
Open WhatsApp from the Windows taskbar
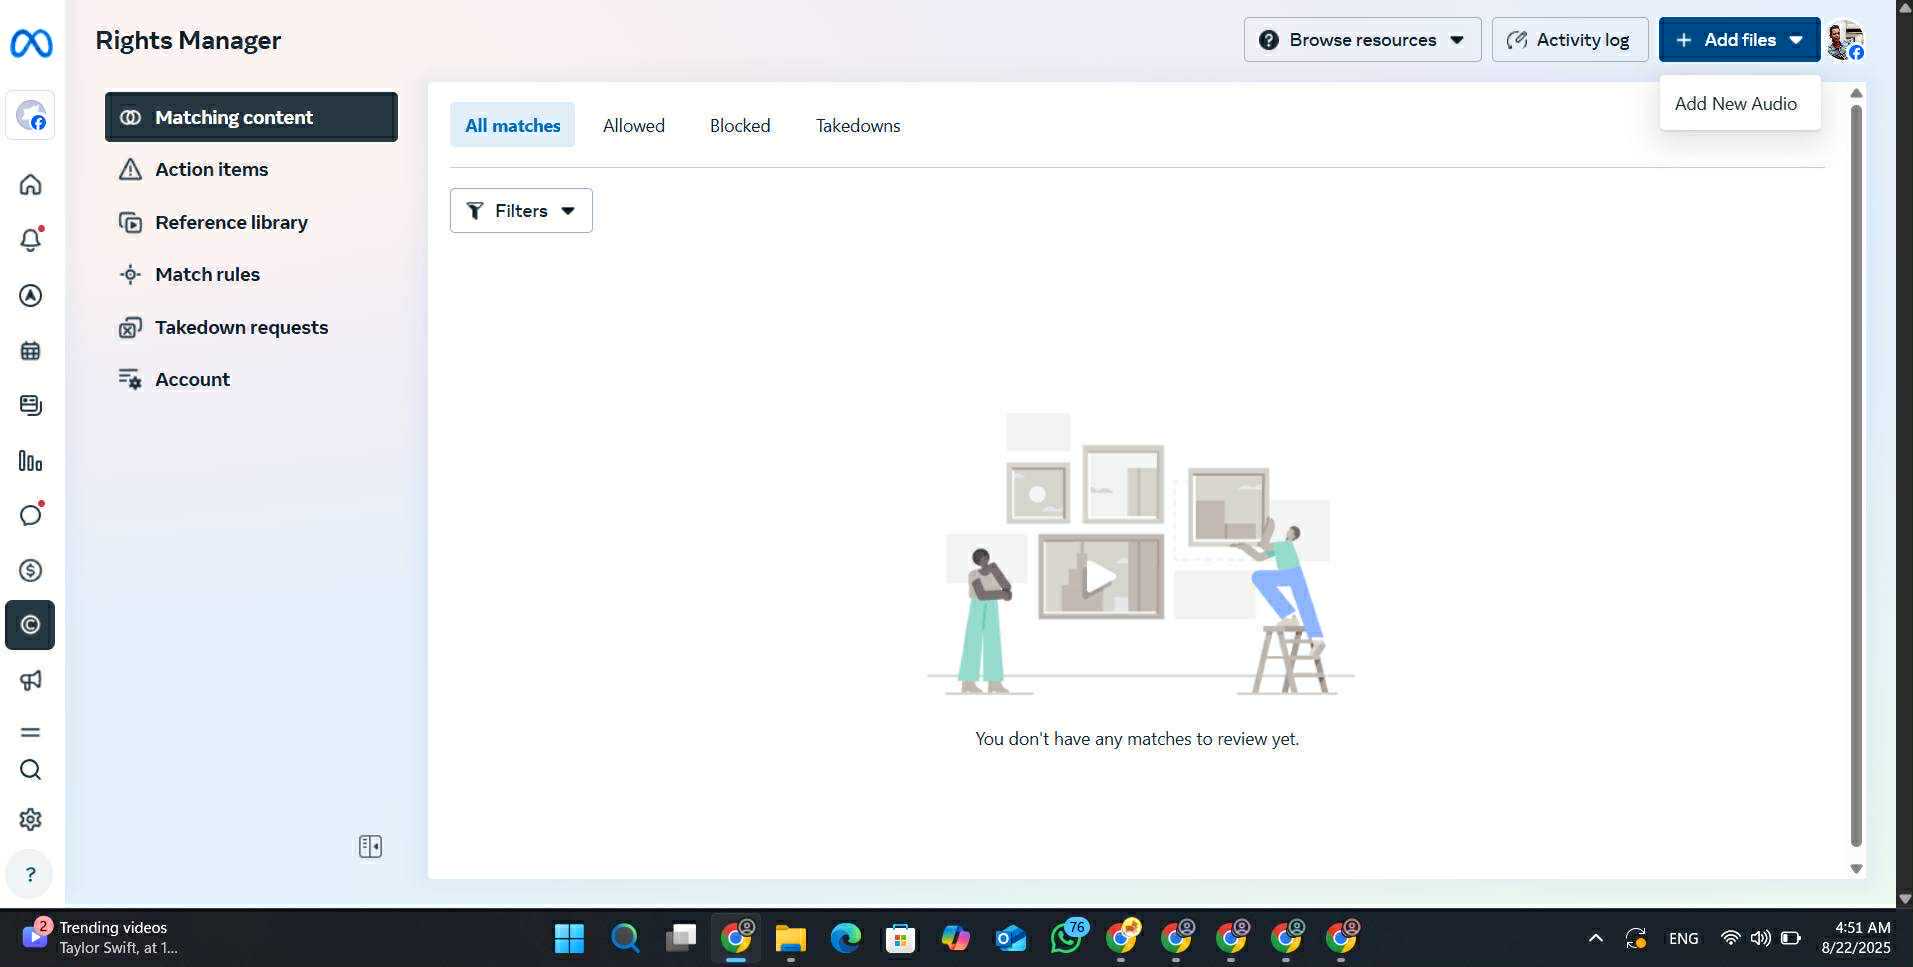(x=1066, y=938)
